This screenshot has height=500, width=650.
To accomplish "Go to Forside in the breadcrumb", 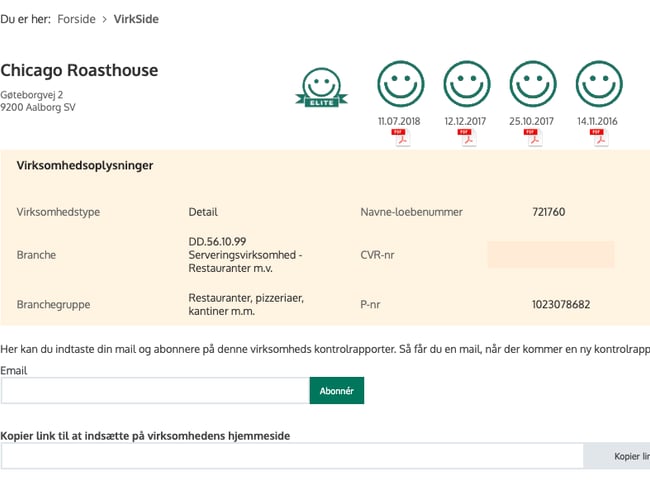I will coord(76,19).
